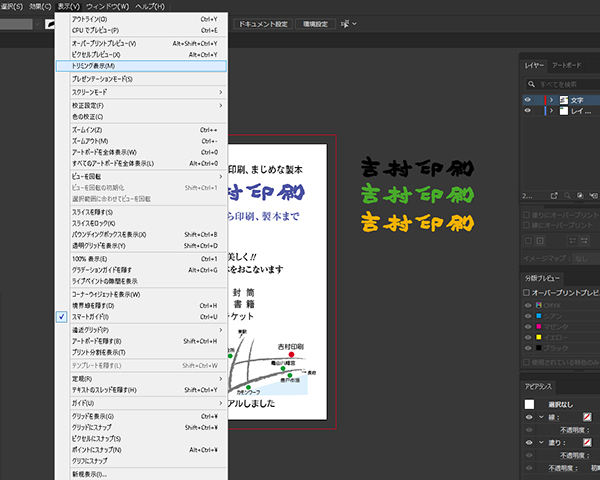The image size is (600, 480).
Task: Open the 遠近グリッド submenu
Action: [141, 330]
